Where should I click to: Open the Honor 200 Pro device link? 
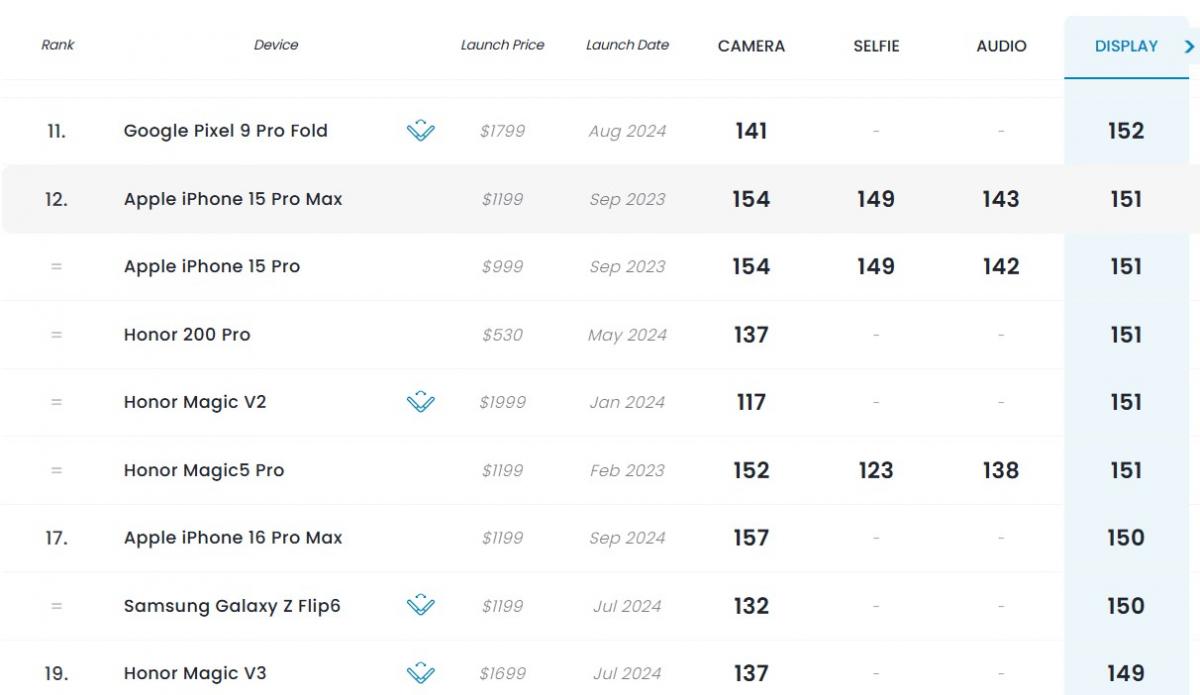point(187,335)
